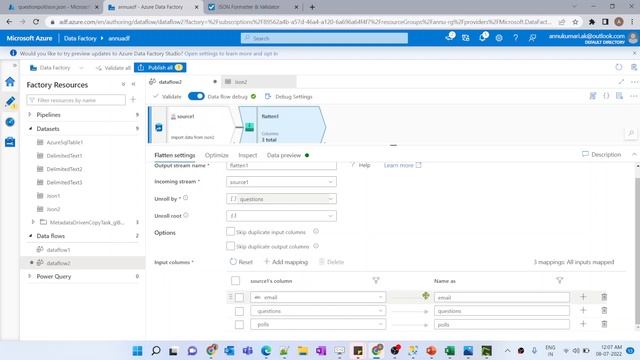
Task: Expand the MetadataDrivenCopyTask folder
Action: click(33, 222)
